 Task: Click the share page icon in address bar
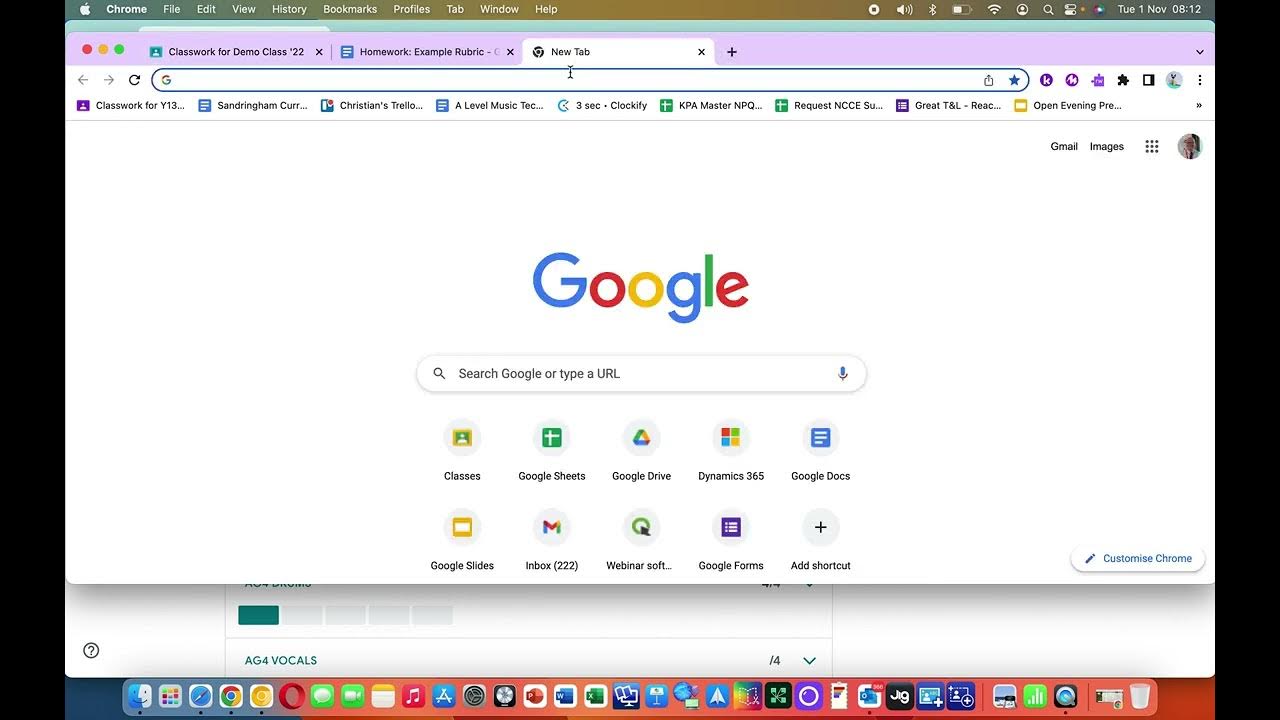(x=989, y=80)
